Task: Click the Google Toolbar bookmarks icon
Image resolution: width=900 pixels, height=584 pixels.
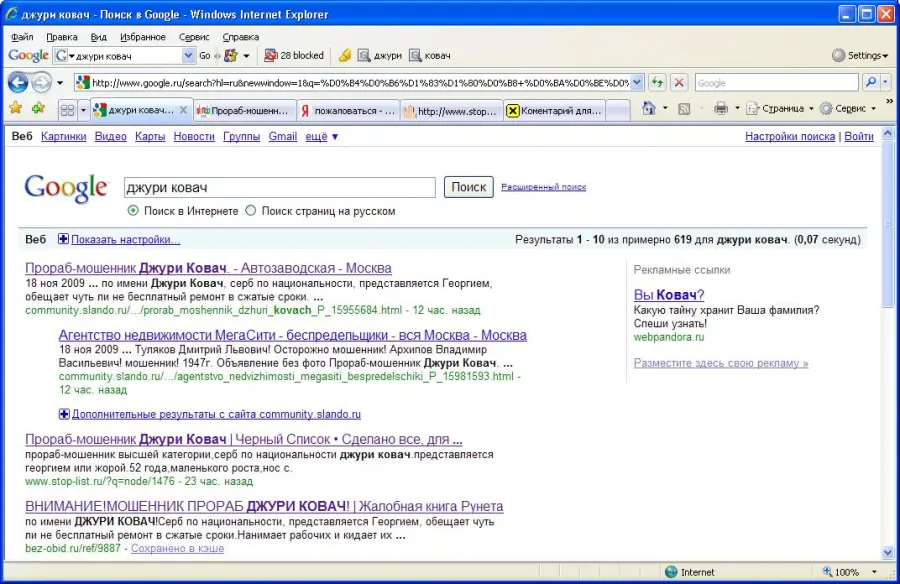Action: (x=231, y=56)
